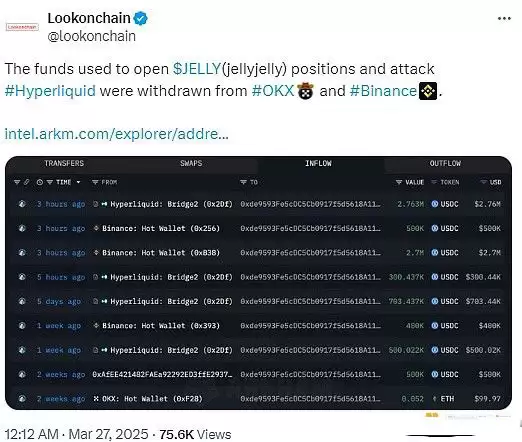Click the #Hyperliquid hashtag

click(50, 91)
